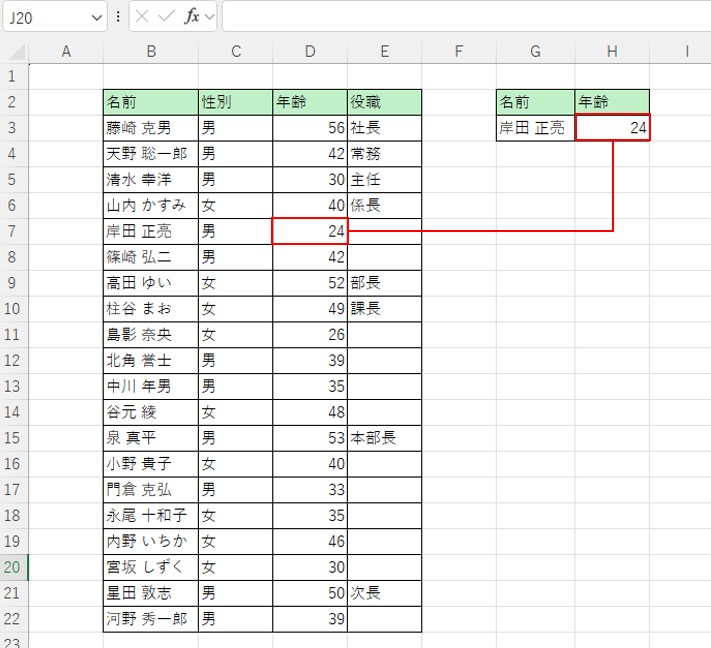Select cell with 中川 年男
This screenshot has height=648, width=711.
(151, 386)
